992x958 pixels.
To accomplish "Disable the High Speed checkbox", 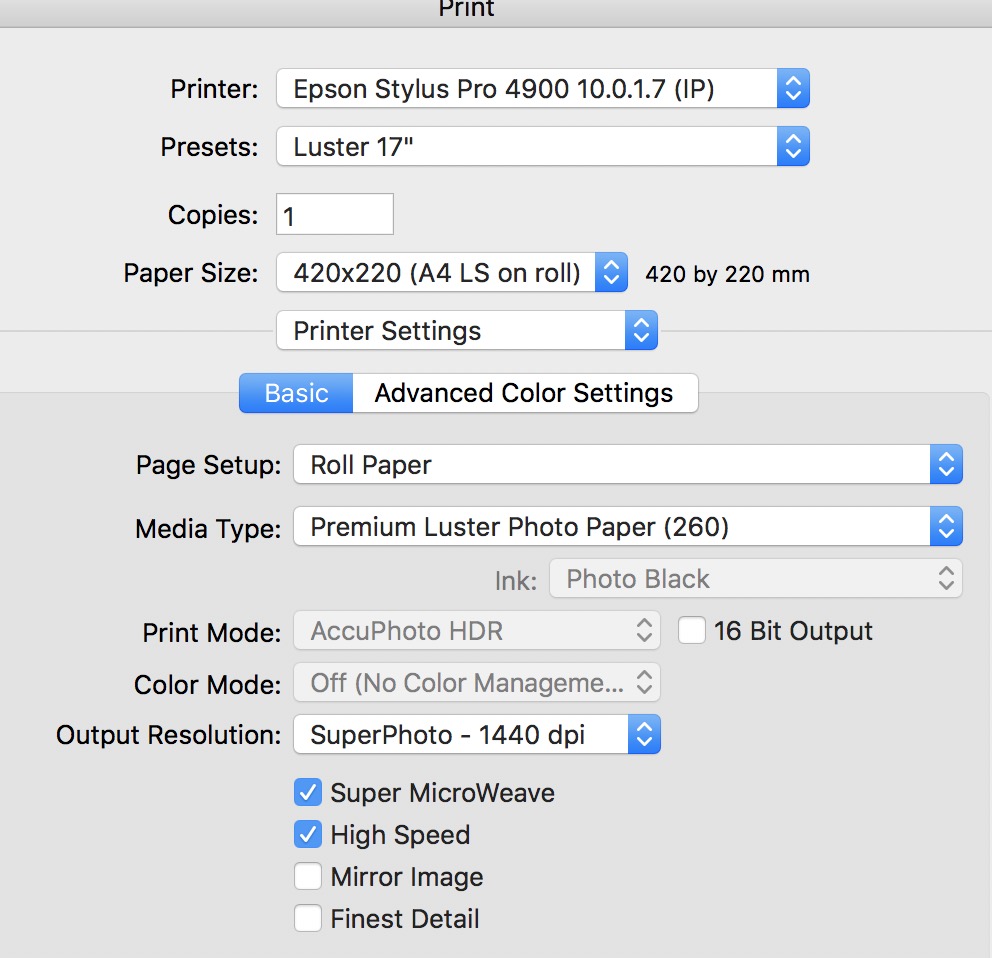I will pyautogui.click(x=308, y=835).
